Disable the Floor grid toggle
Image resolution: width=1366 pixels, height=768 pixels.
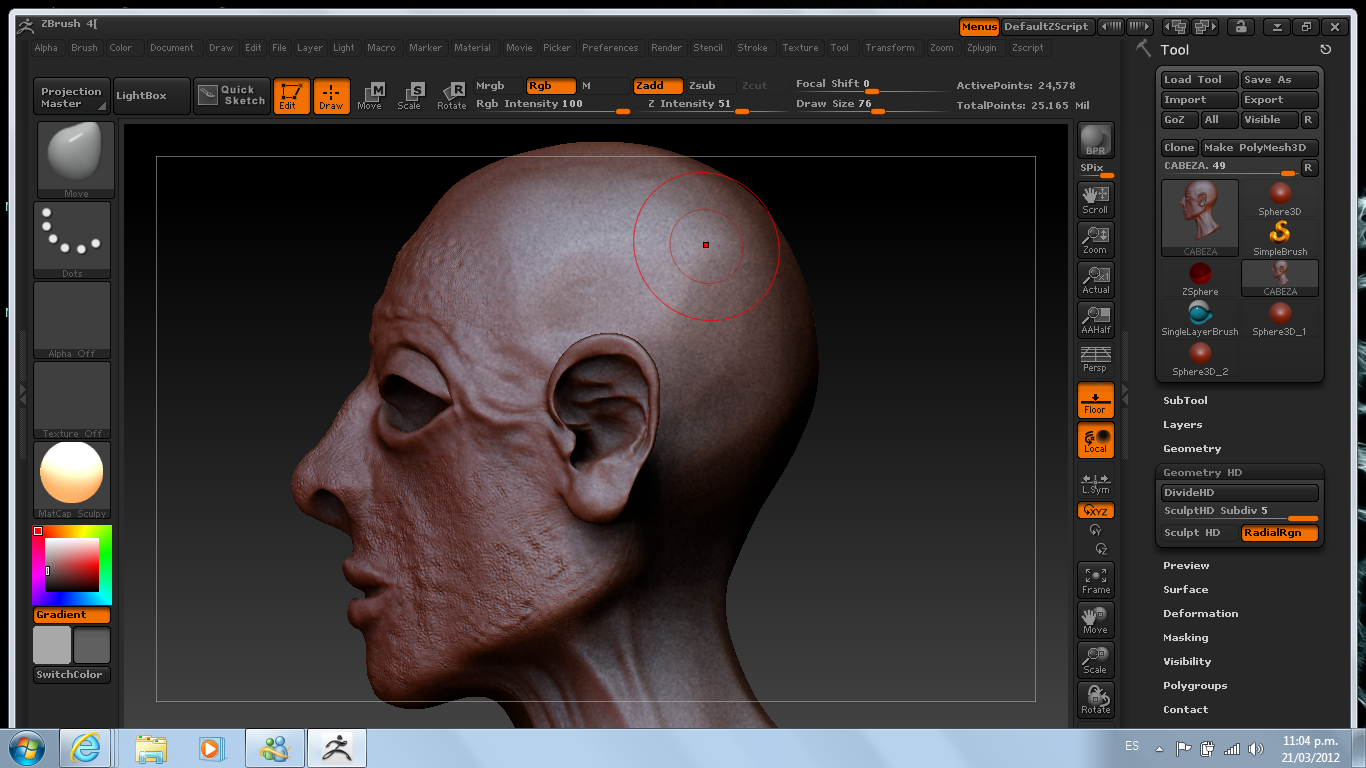[1095, 400]
